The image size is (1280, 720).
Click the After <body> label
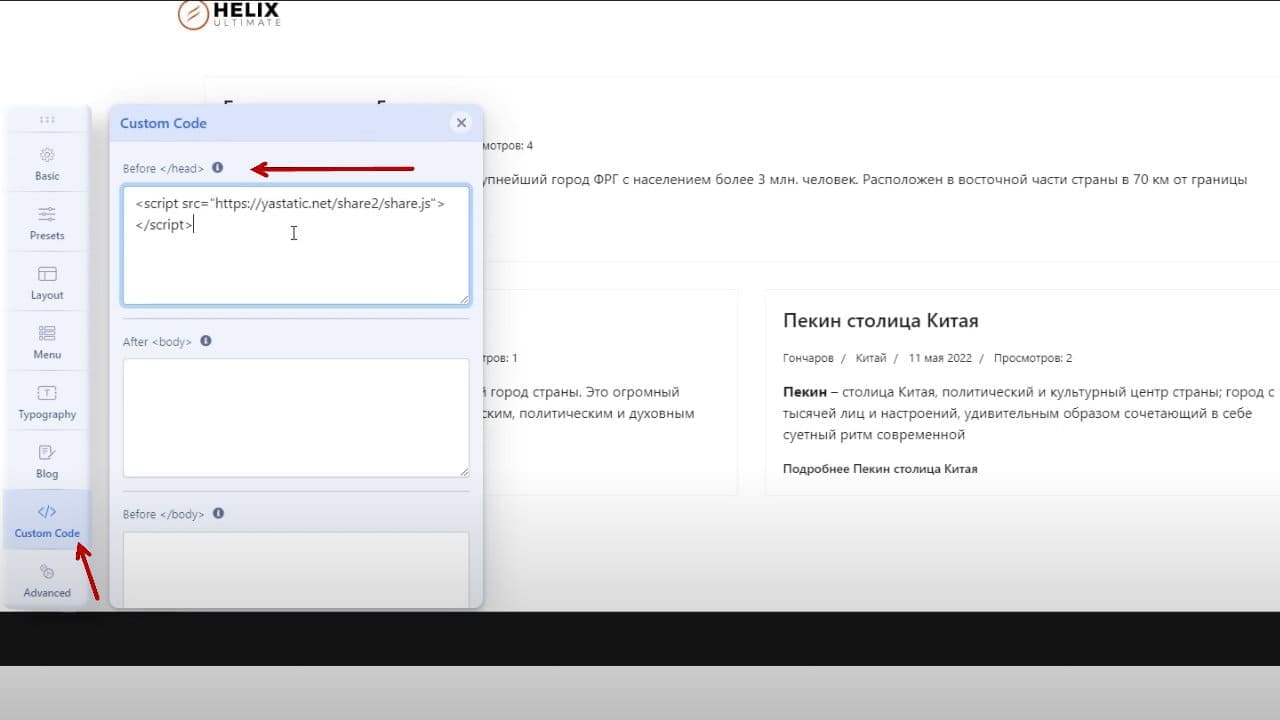pyautogui.click(x=157, y=341)
